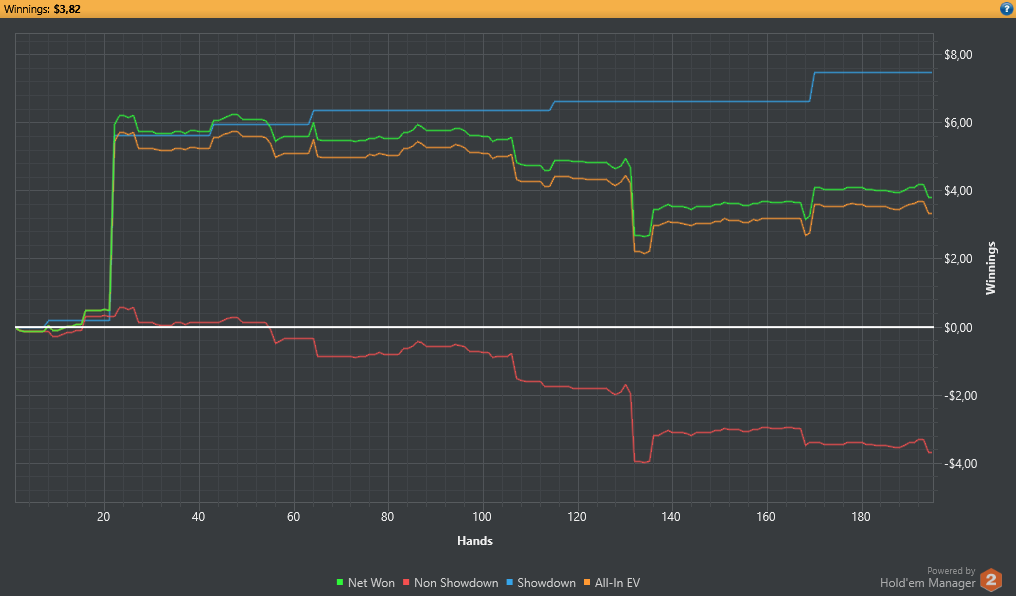Viewport: 1016px width, 596px height.
Task: Click the Hold'em Manager 2 logo
Action: [x=991, y=579]
